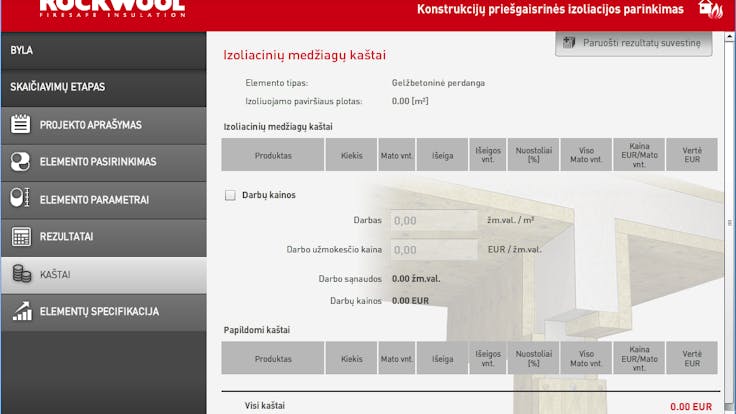This screenshot has width=736, height=414.
Task: Click Nuostoliai [%] header in insulation materials table
Action: [x=533, y=155]
